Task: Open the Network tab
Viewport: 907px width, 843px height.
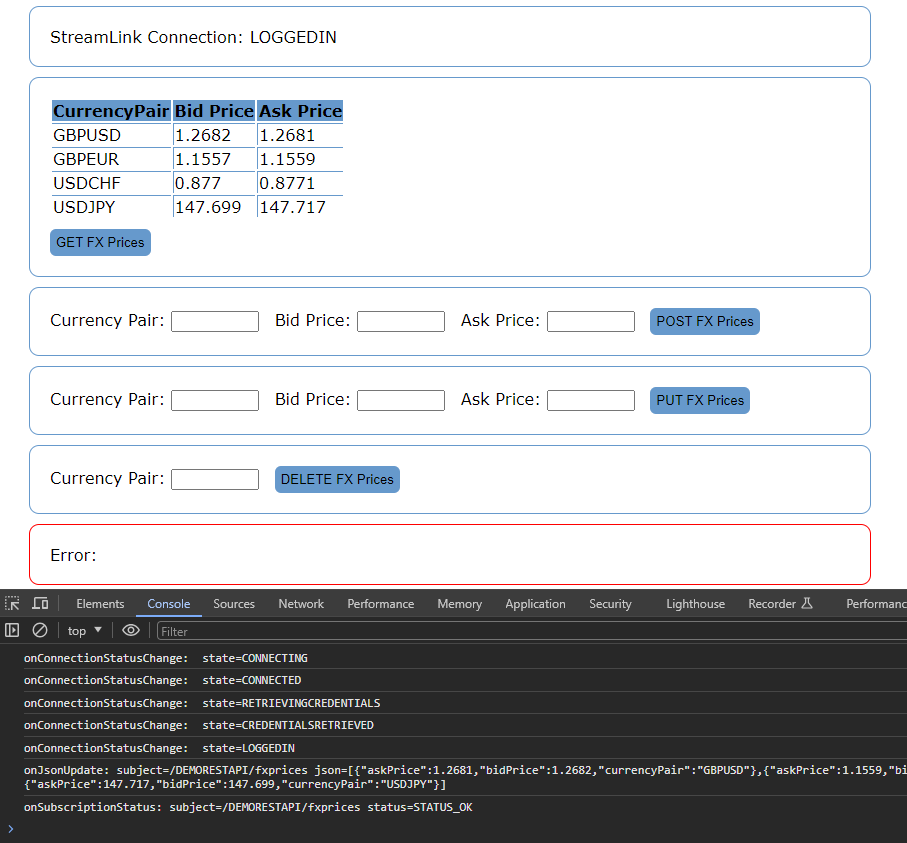Action: [301, 603]
